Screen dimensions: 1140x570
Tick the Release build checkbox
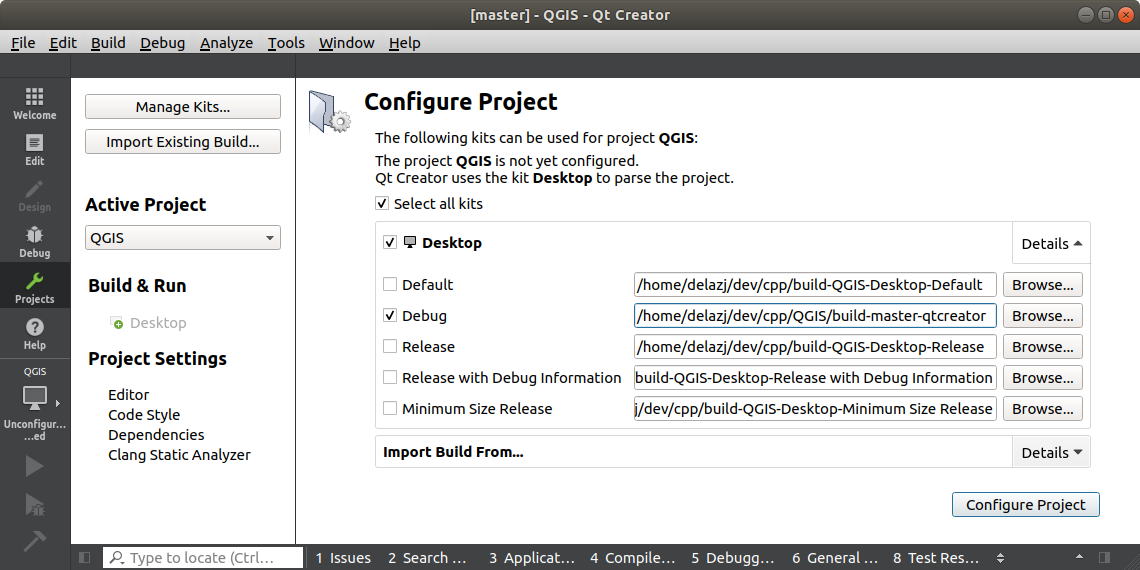[390, 347]
